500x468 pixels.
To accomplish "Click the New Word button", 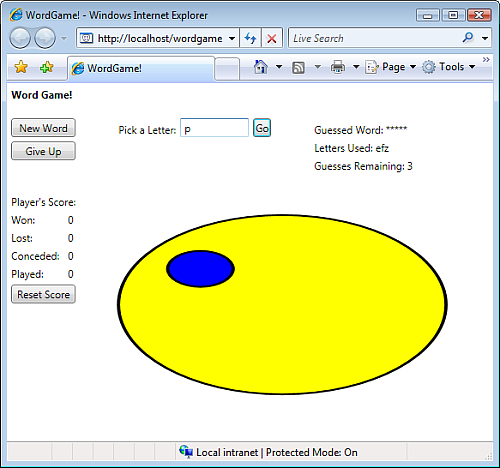I will [43, 128].
